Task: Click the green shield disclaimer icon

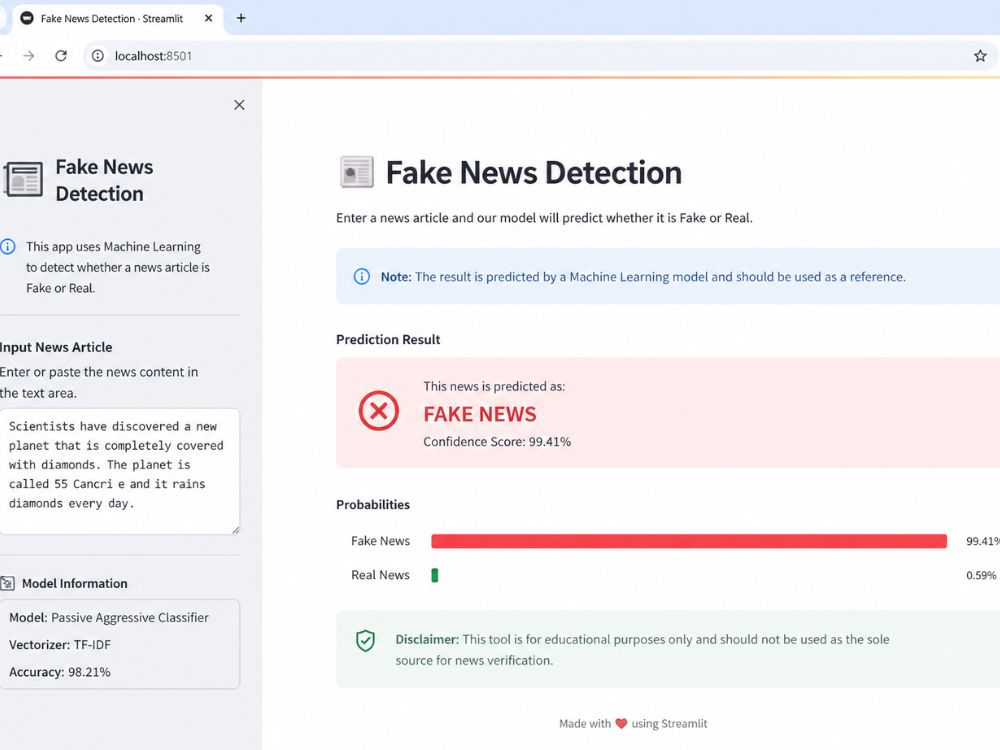Action: point(365,640)
